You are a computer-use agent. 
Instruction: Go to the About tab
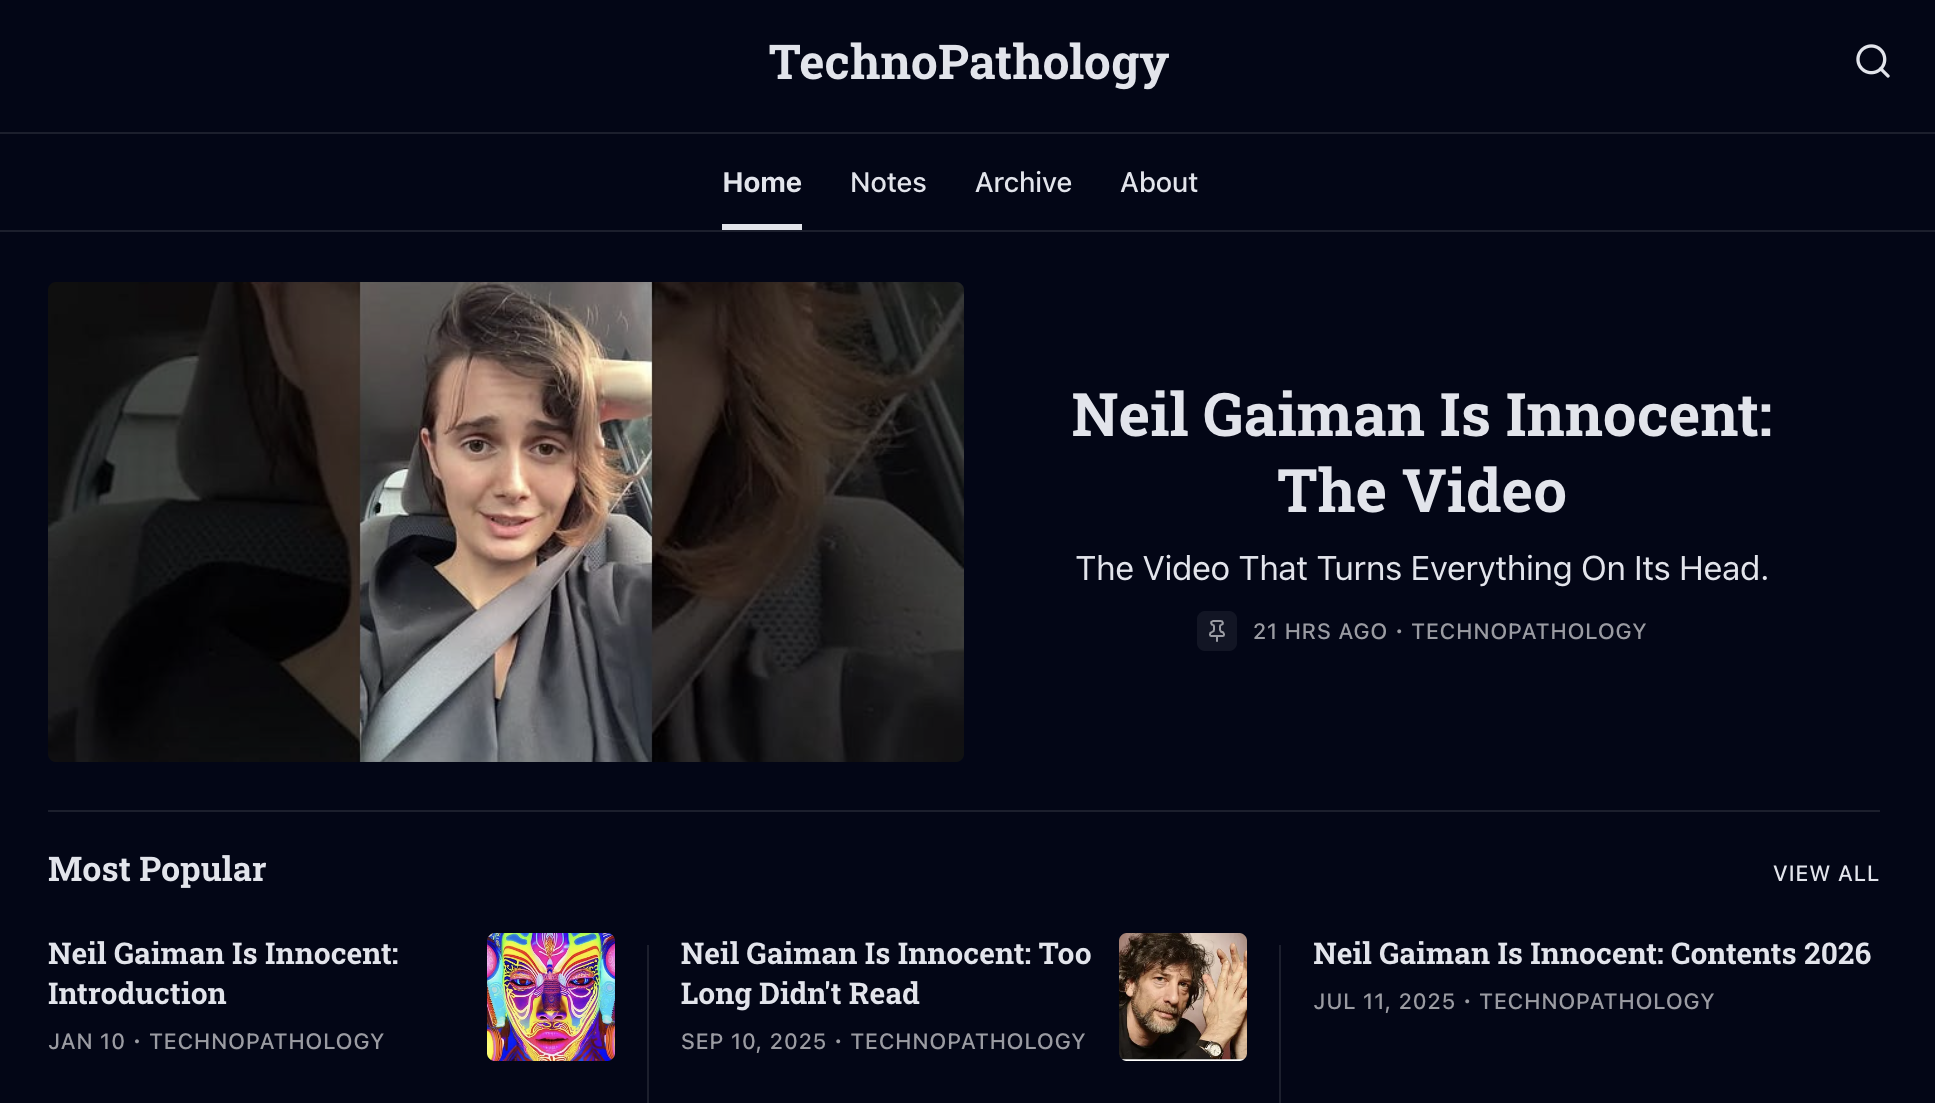(1158, 183)
